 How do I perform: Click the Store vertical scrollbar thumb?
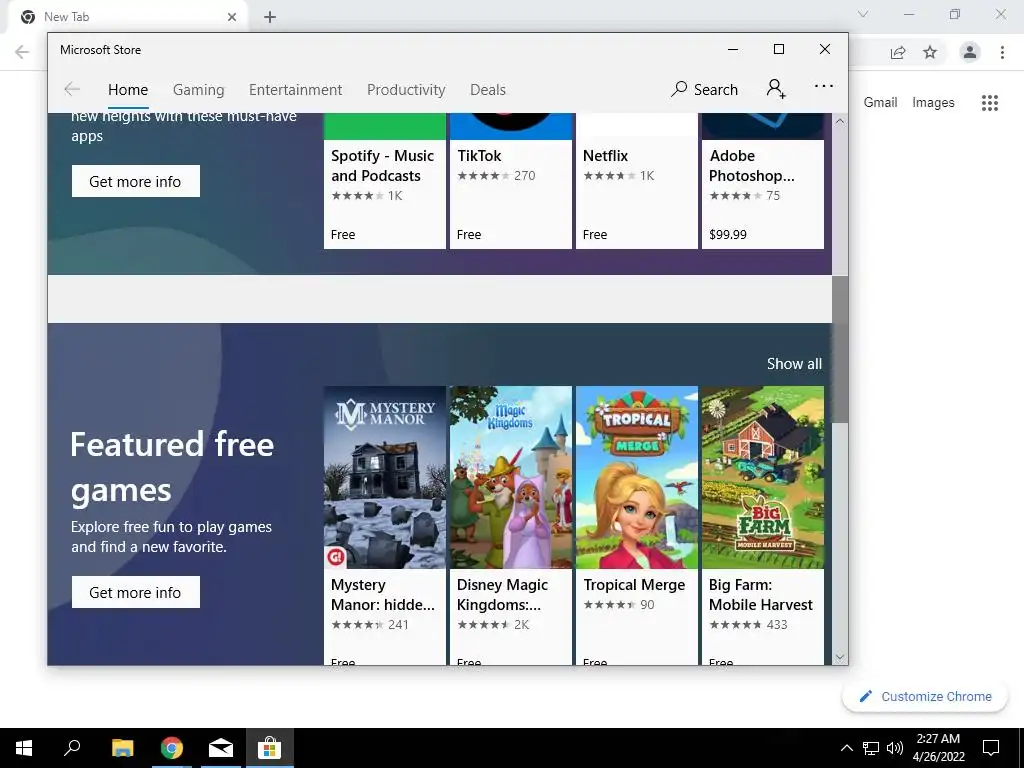(x=840, y=349)
